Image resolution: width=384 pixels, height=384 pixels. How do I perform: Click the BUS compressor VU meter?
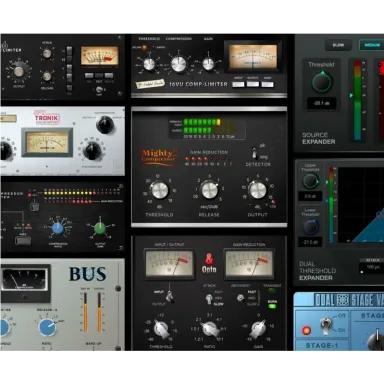(25, 279)
